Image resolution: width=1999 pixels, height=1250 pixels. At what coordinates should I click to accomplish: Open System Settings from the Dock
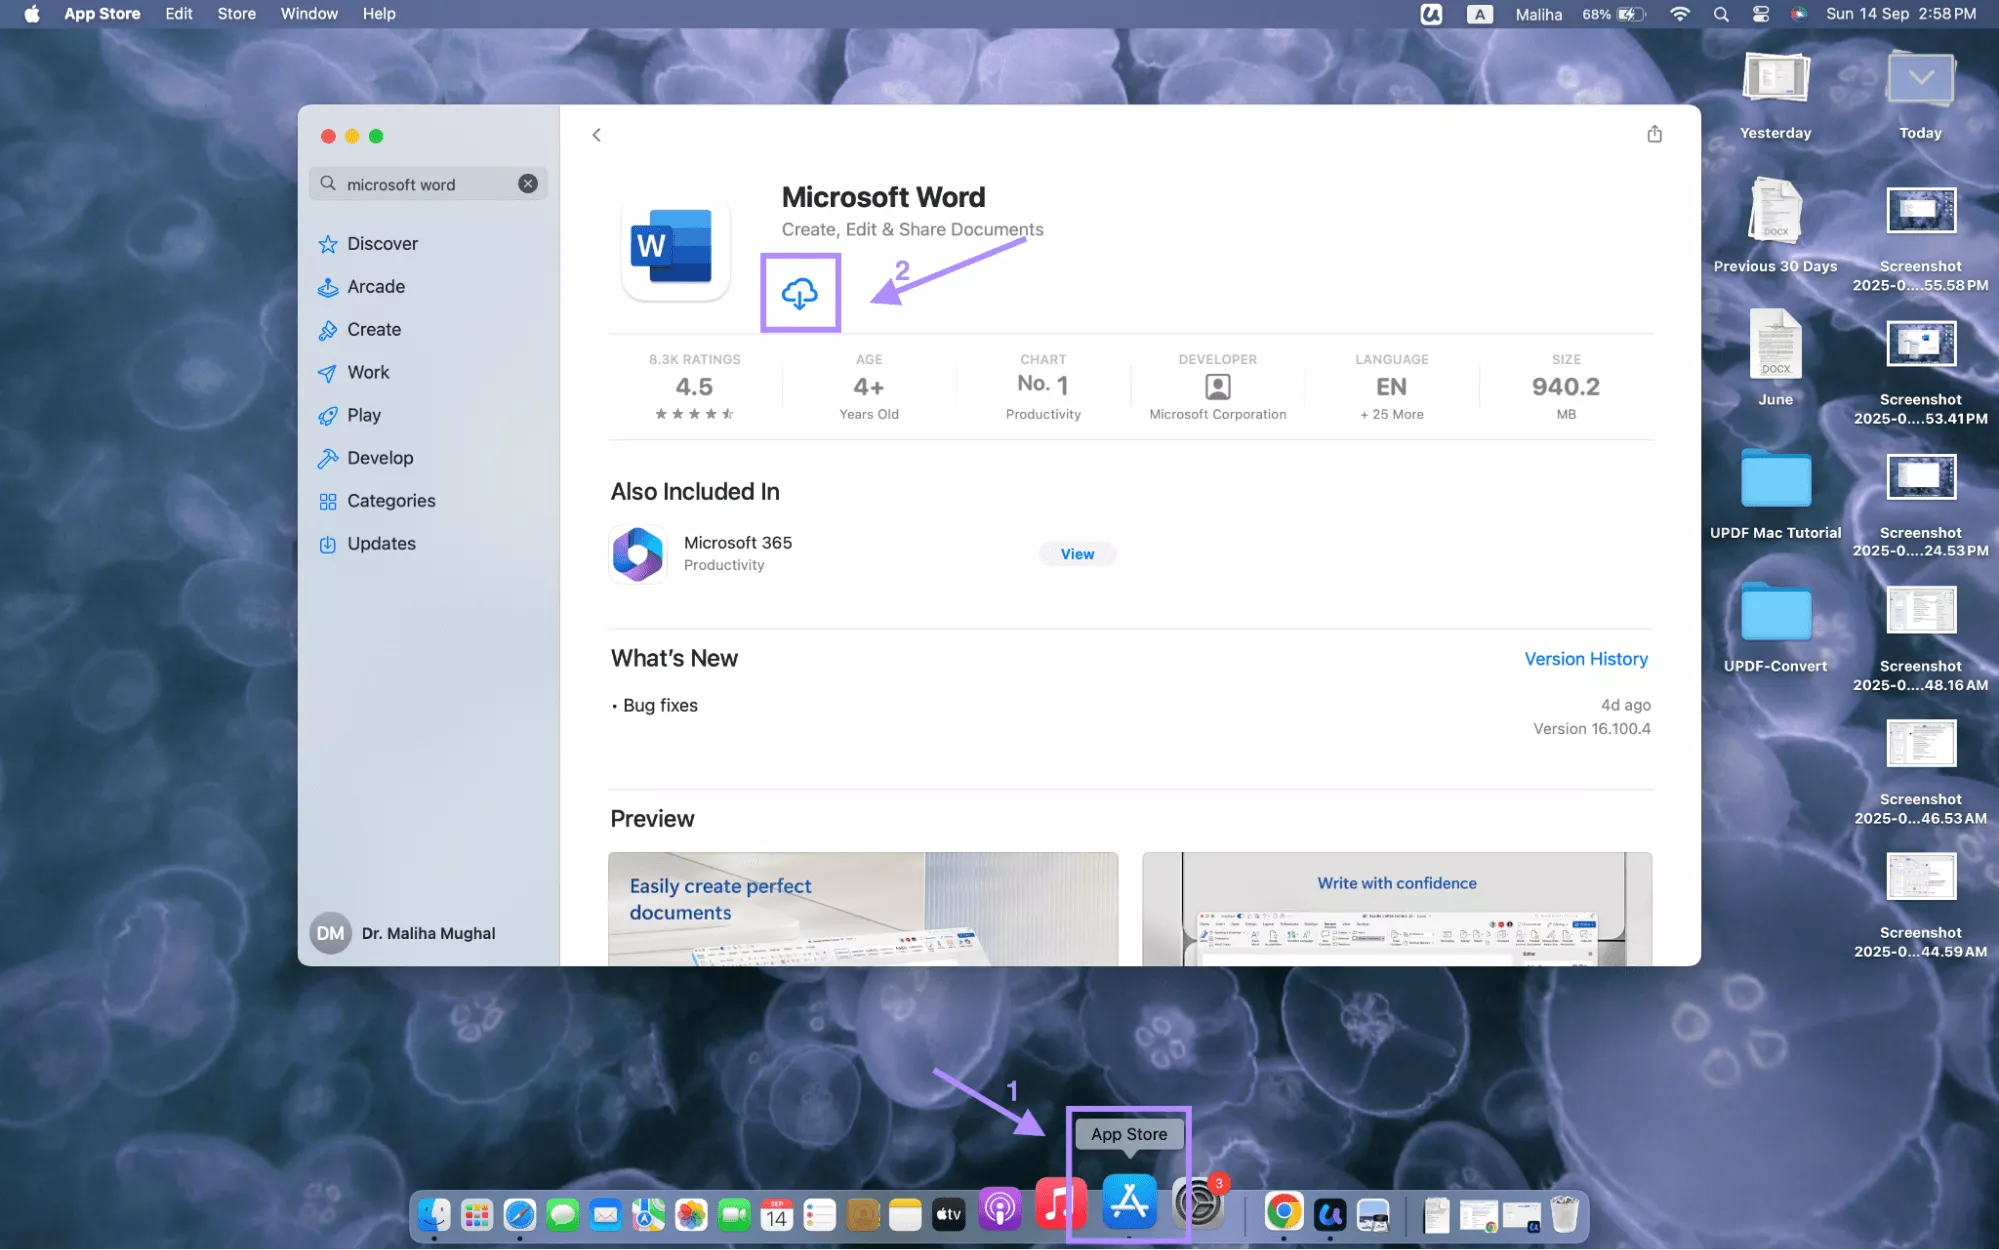tap(1198, 1203)
